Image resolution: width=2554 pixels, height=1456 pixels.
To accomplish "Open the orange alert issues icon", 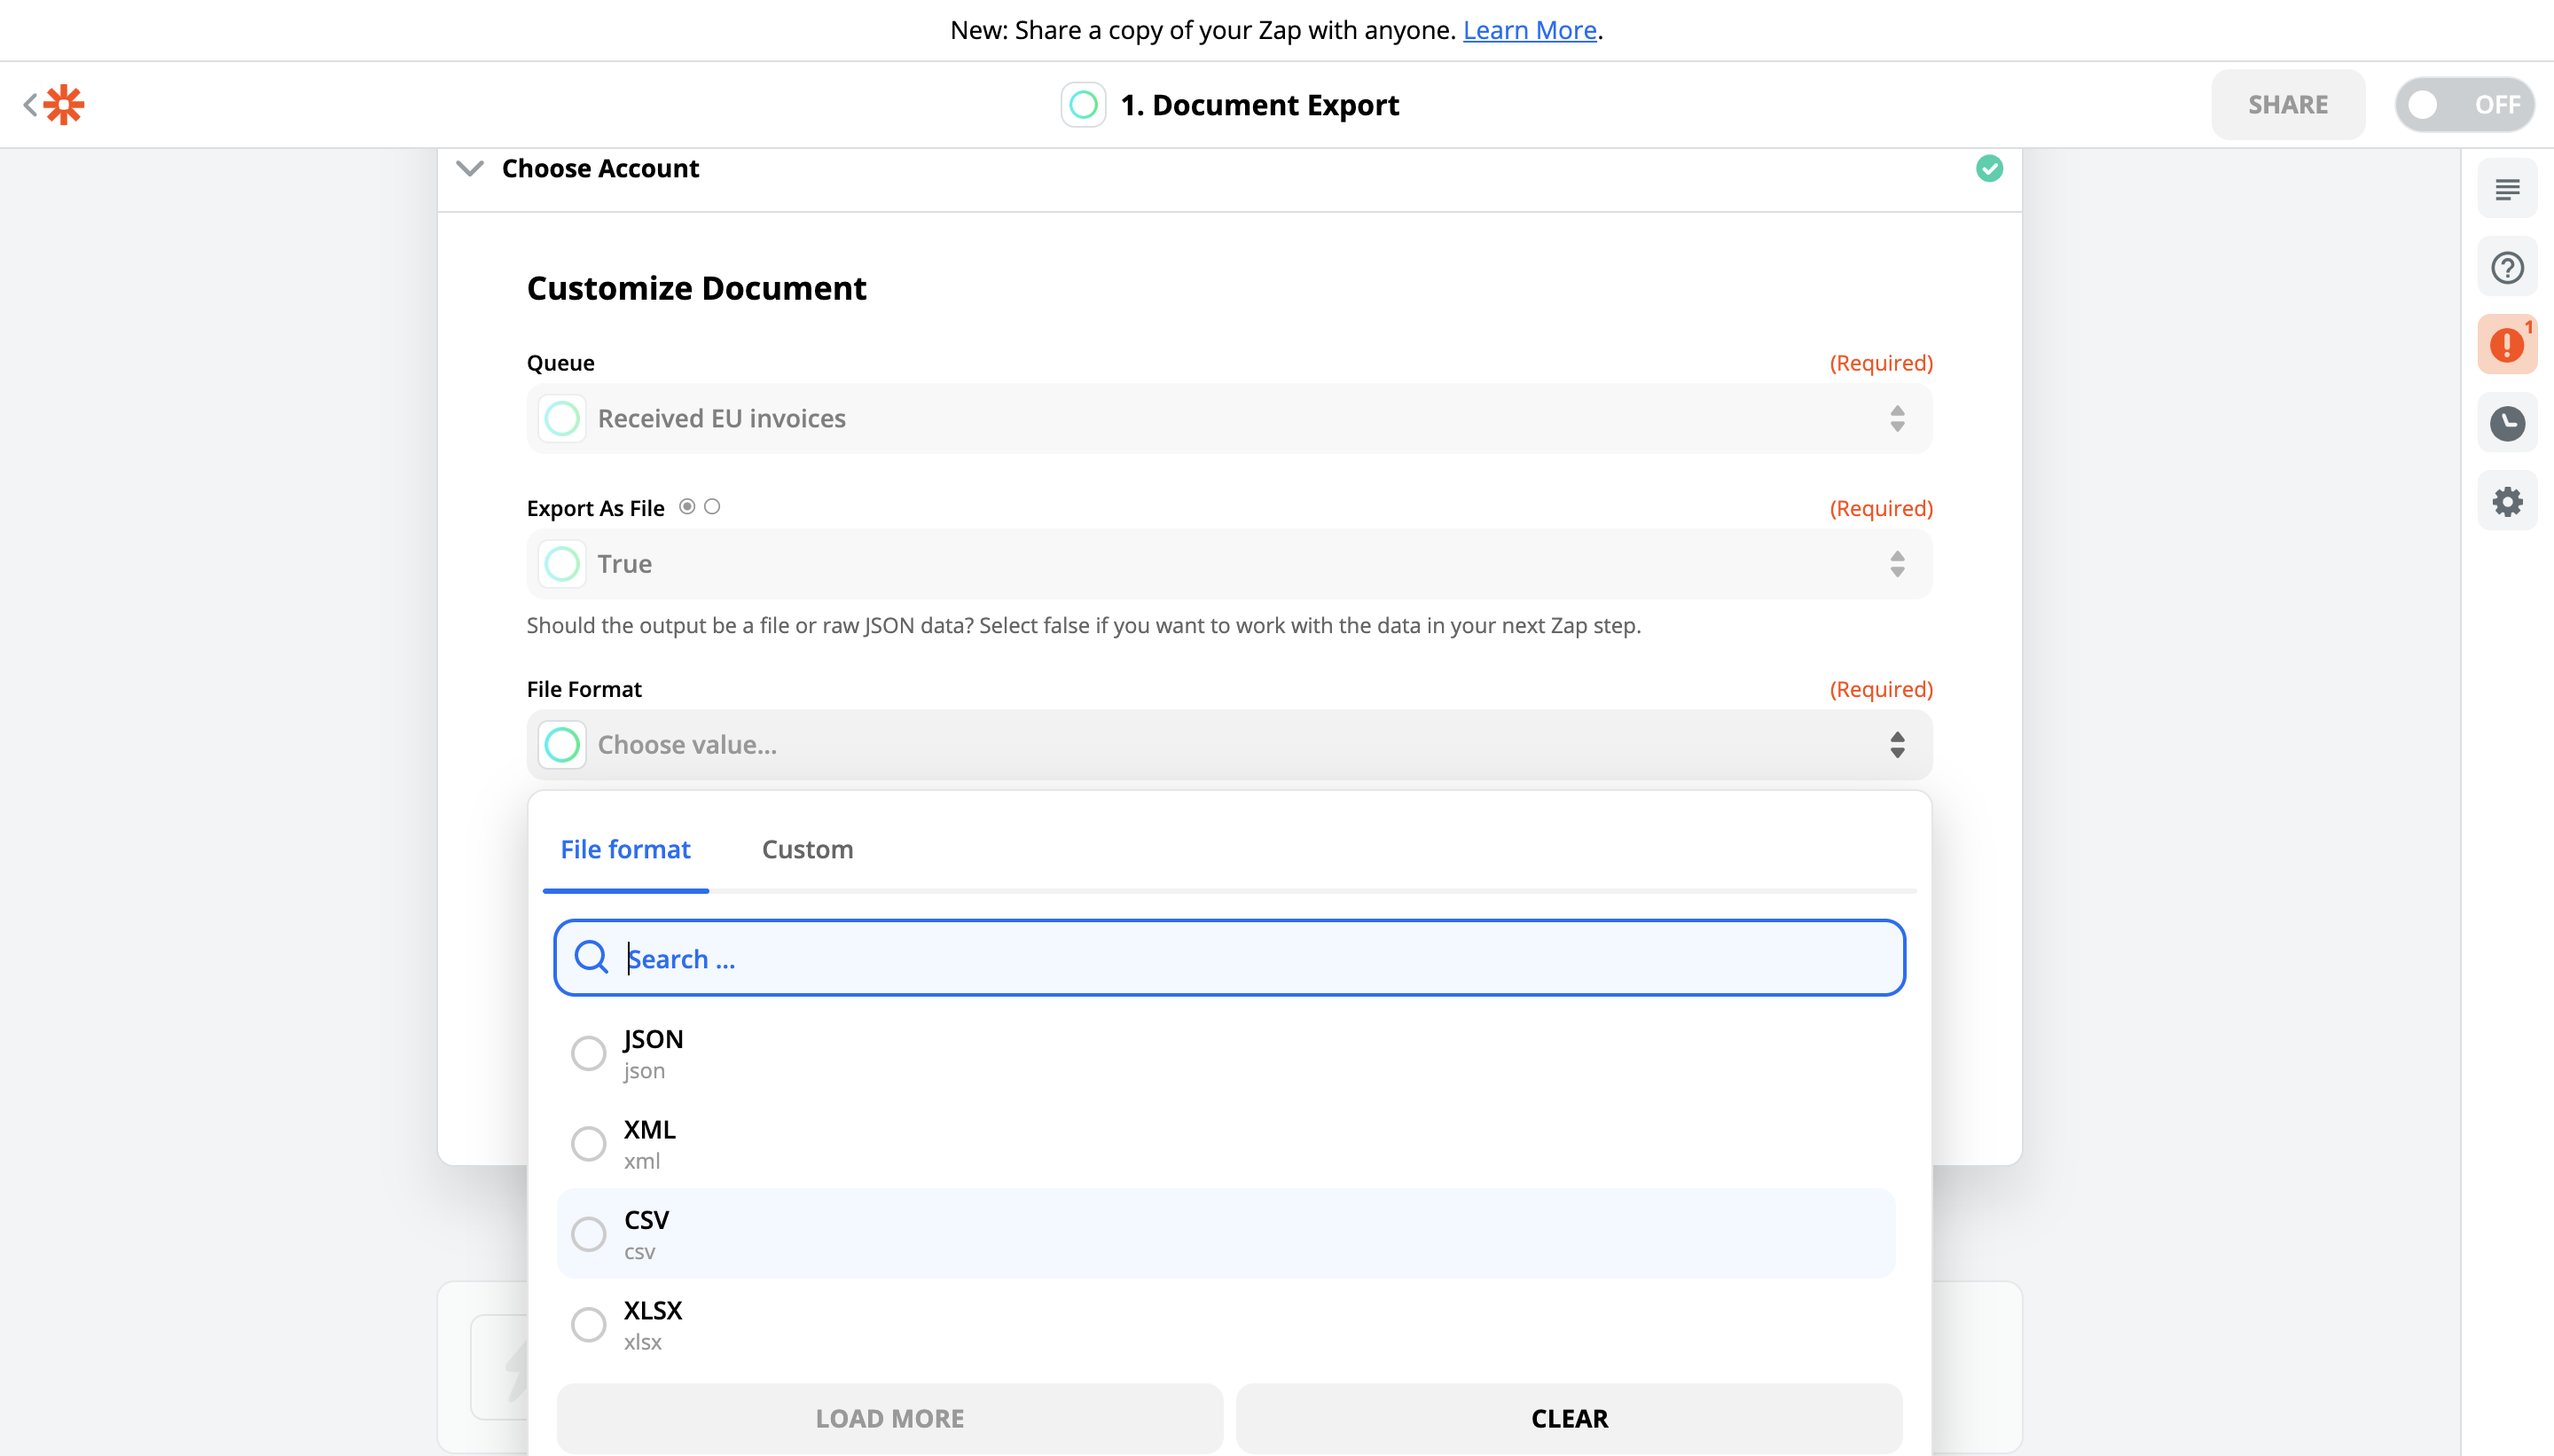I will pyautogui.click(x=2506, y=345).
